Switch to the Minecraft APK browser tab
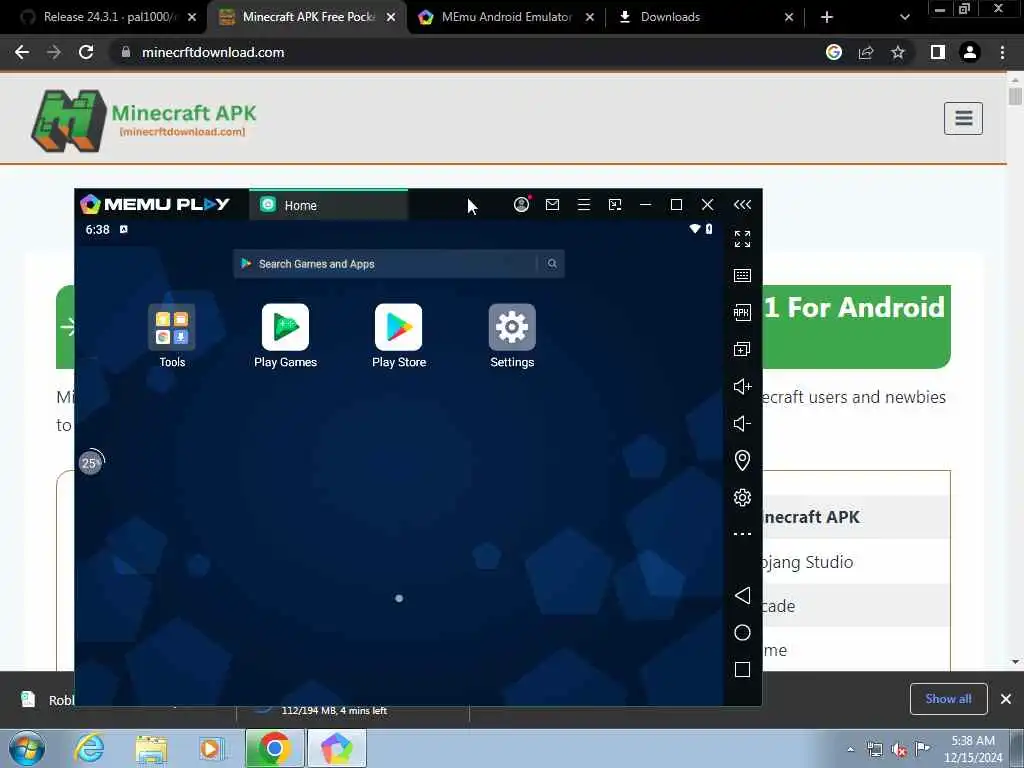This screenshot has height=768, width=1024. (x=307, y=17)
